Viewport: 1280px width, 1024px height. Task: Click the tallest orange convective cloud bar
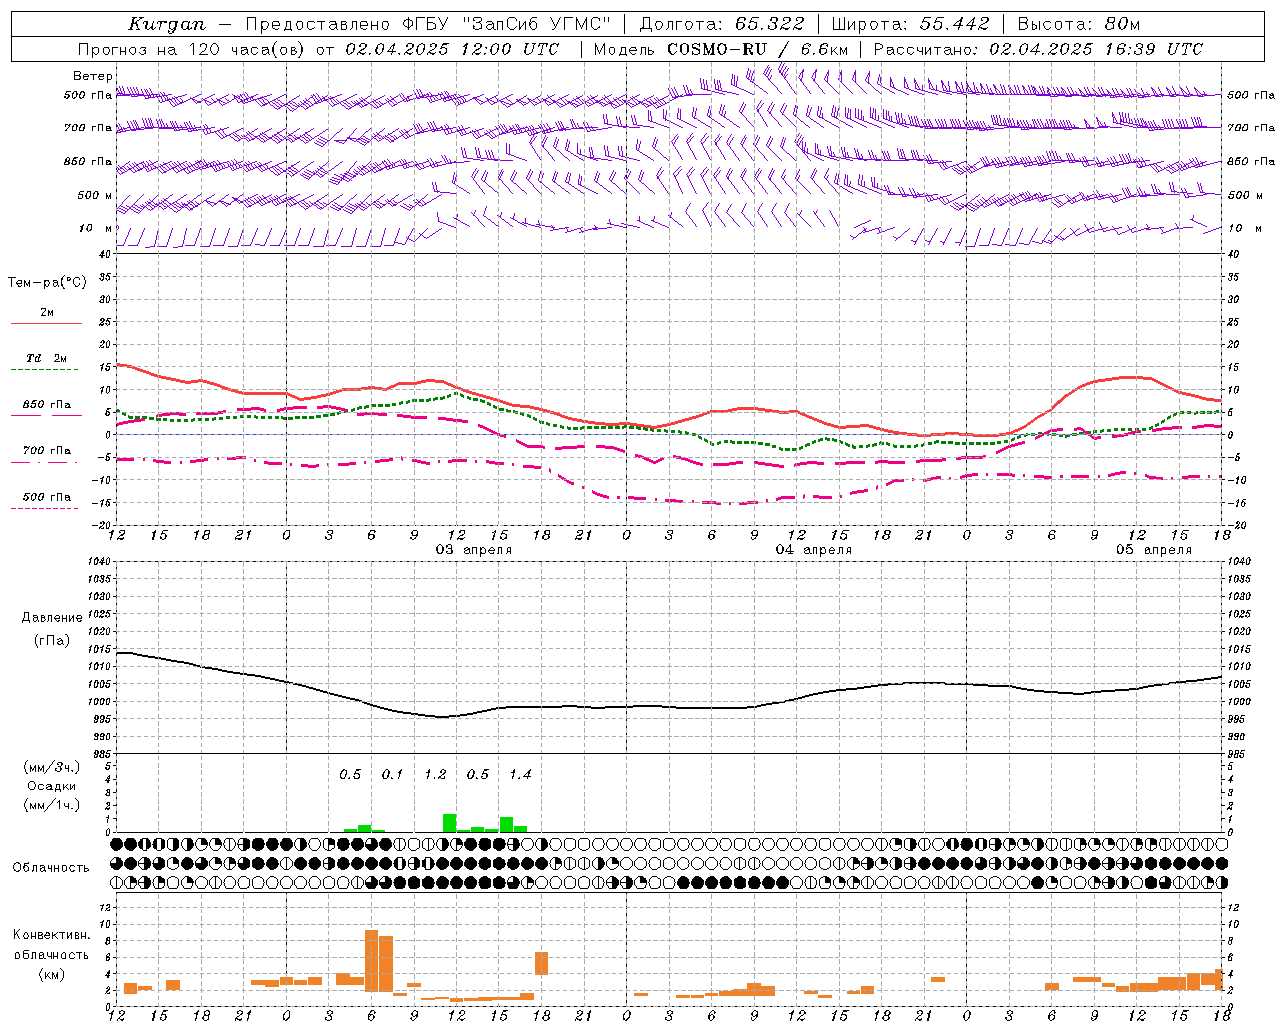372,960
